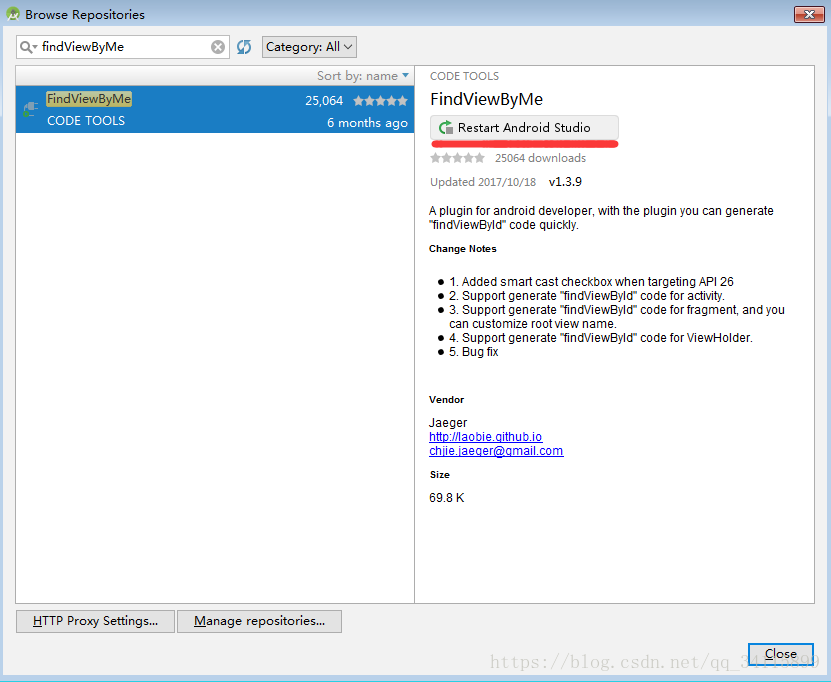The image size is (831, 682).
Task: Click the chjie.jaeger@gmail.com email link
Action: (x=495, y=451)
